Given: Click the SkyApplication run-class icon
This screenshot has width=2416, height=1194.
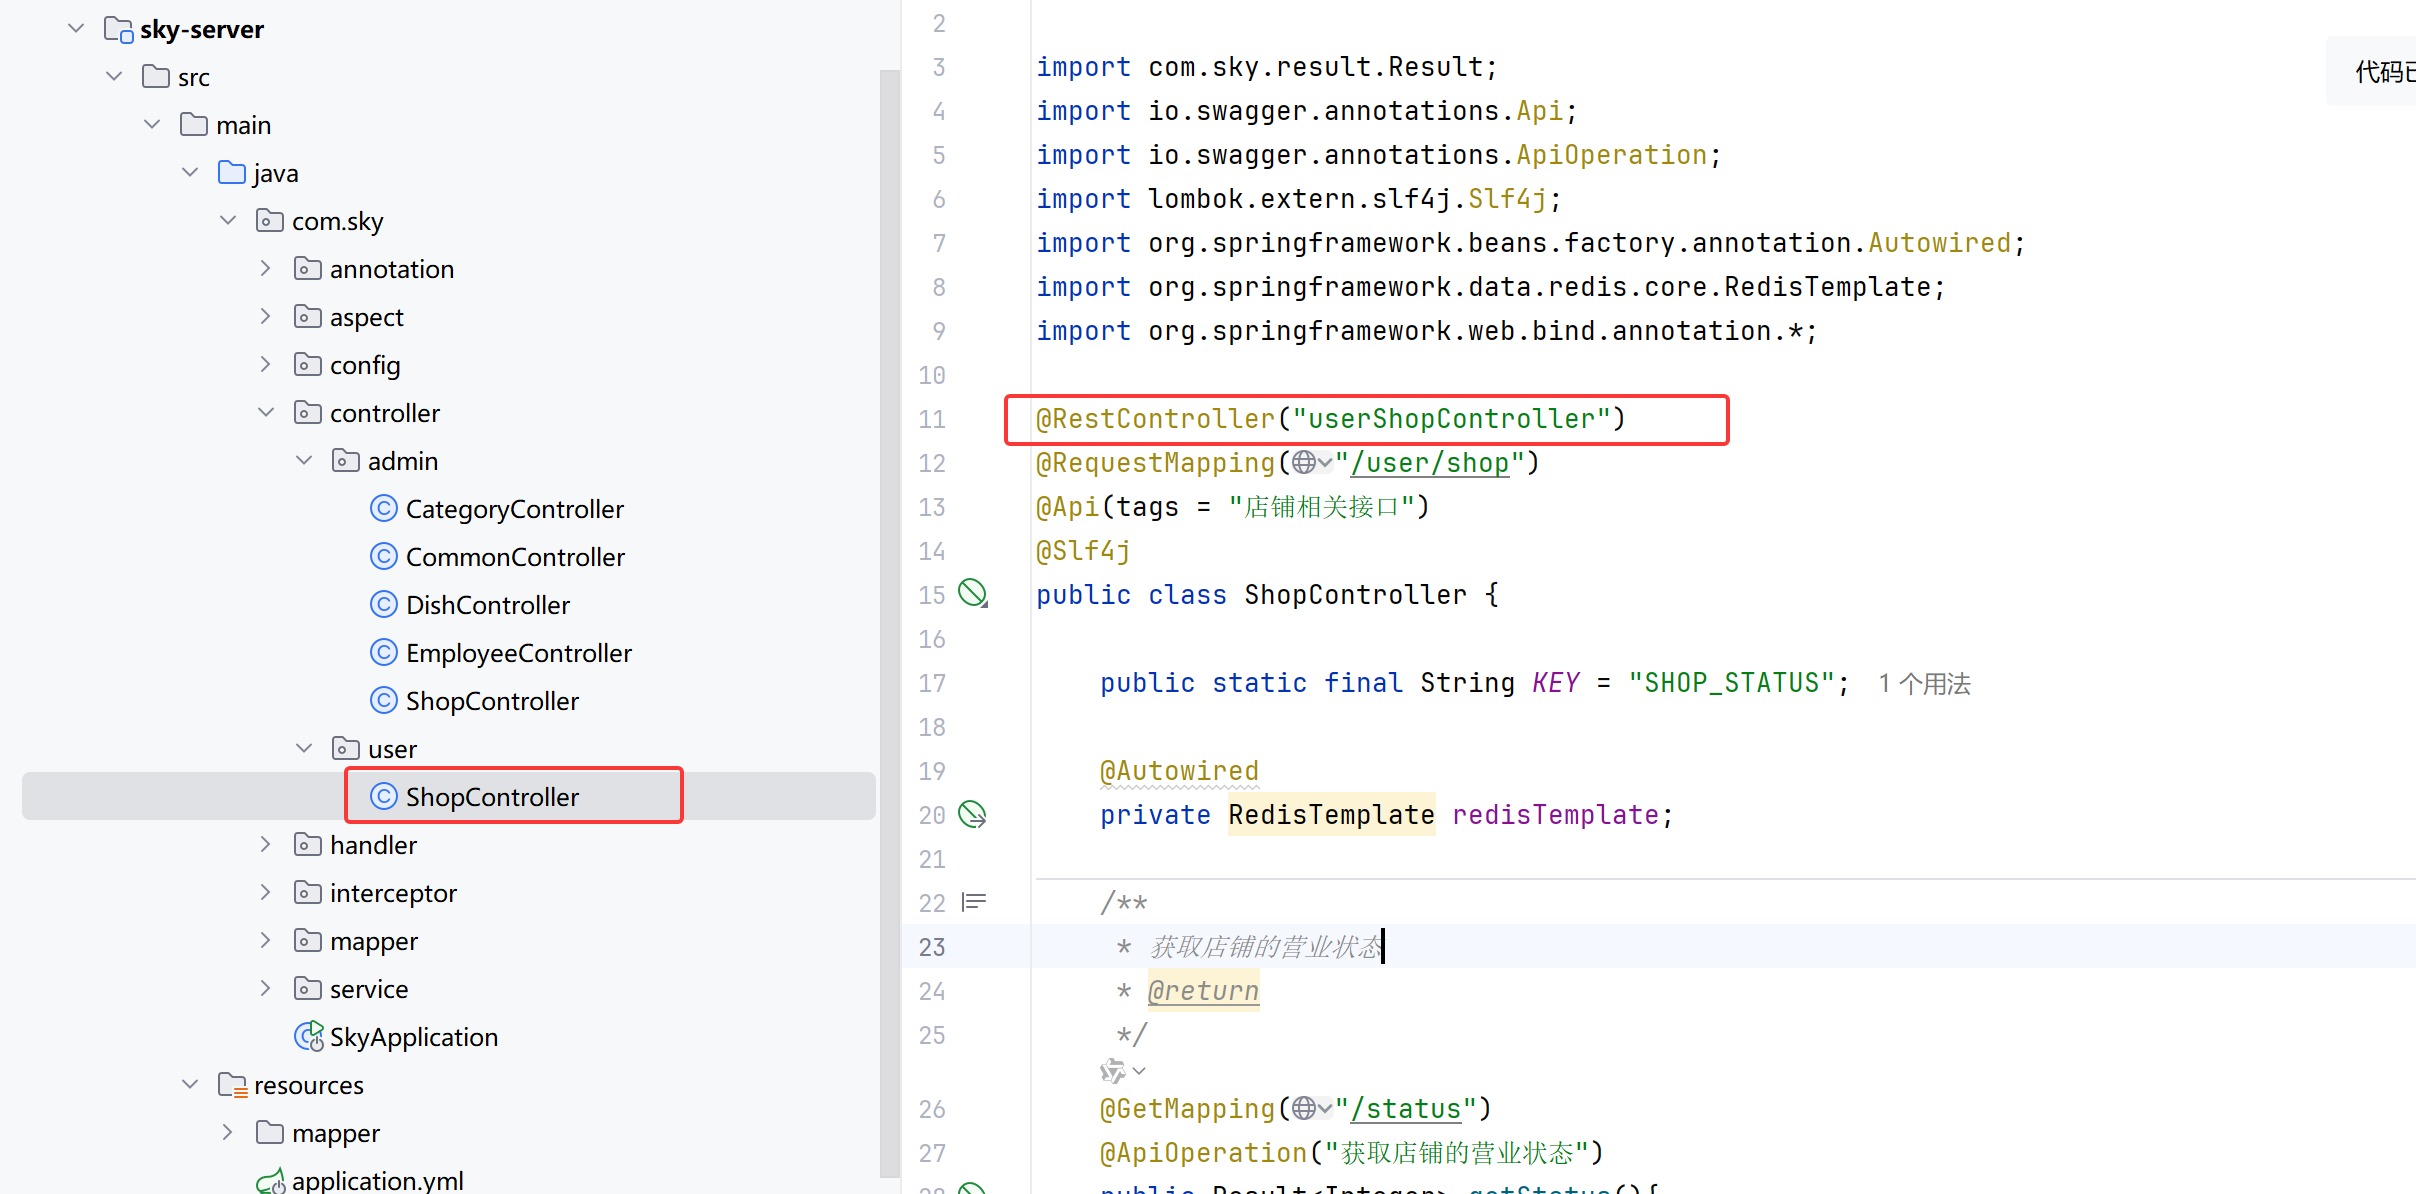Looking at the screenshot, I should [309, 1036].
